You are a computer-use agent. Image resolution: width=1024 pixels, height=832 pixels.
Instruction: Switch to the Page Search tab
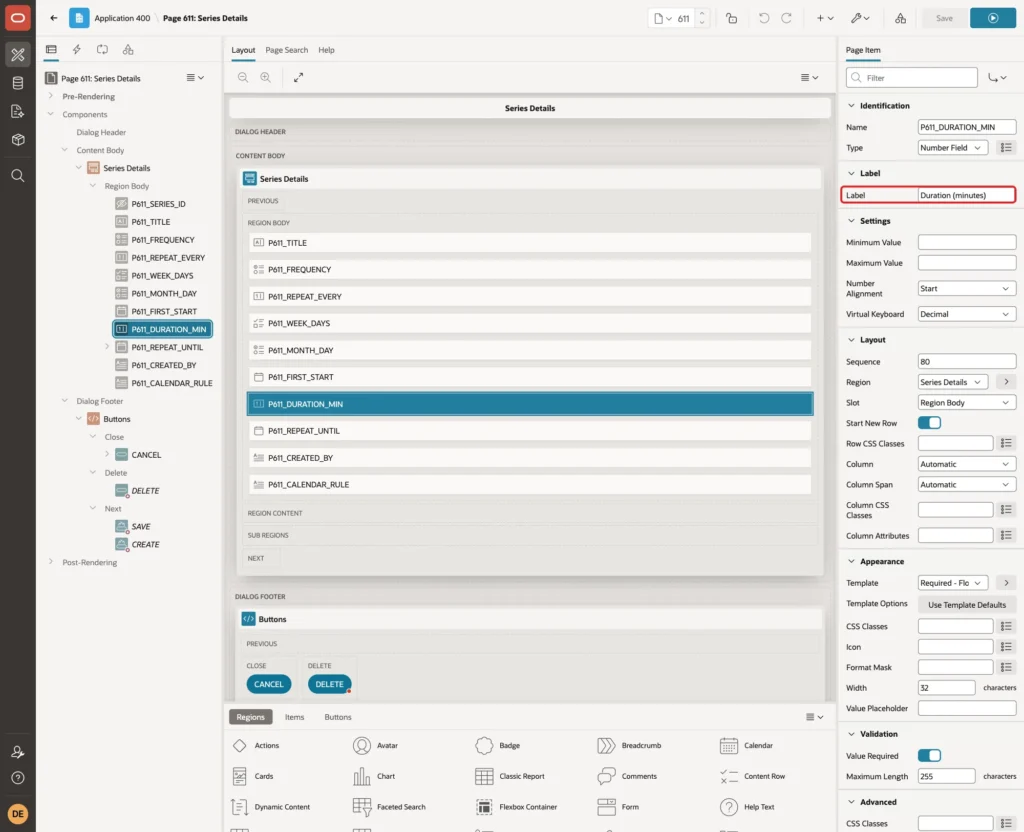[286, 50]
